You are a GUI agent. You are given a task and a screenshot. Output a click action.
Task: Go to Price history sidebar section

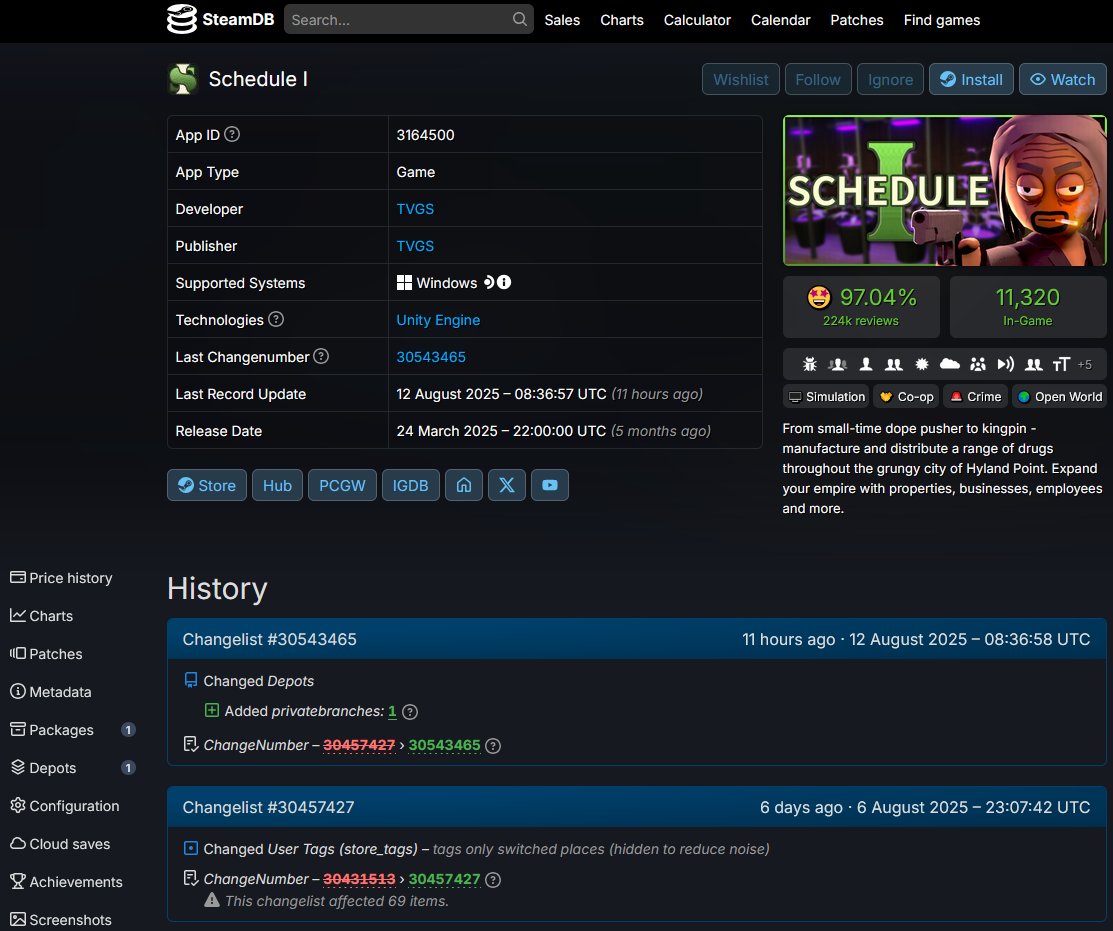click(x=61, y=578)
